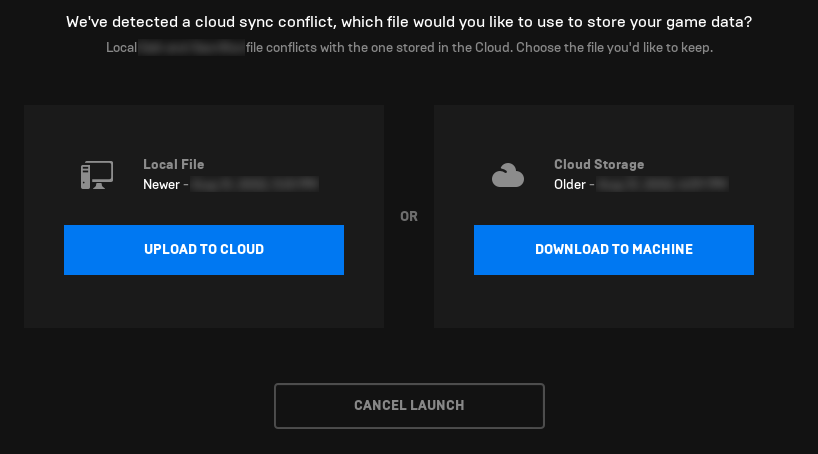The image size is (818, 454).
Task: Click the Cloud Storage cloud icon
Action: pyautogui.click(x=508, y=176)
